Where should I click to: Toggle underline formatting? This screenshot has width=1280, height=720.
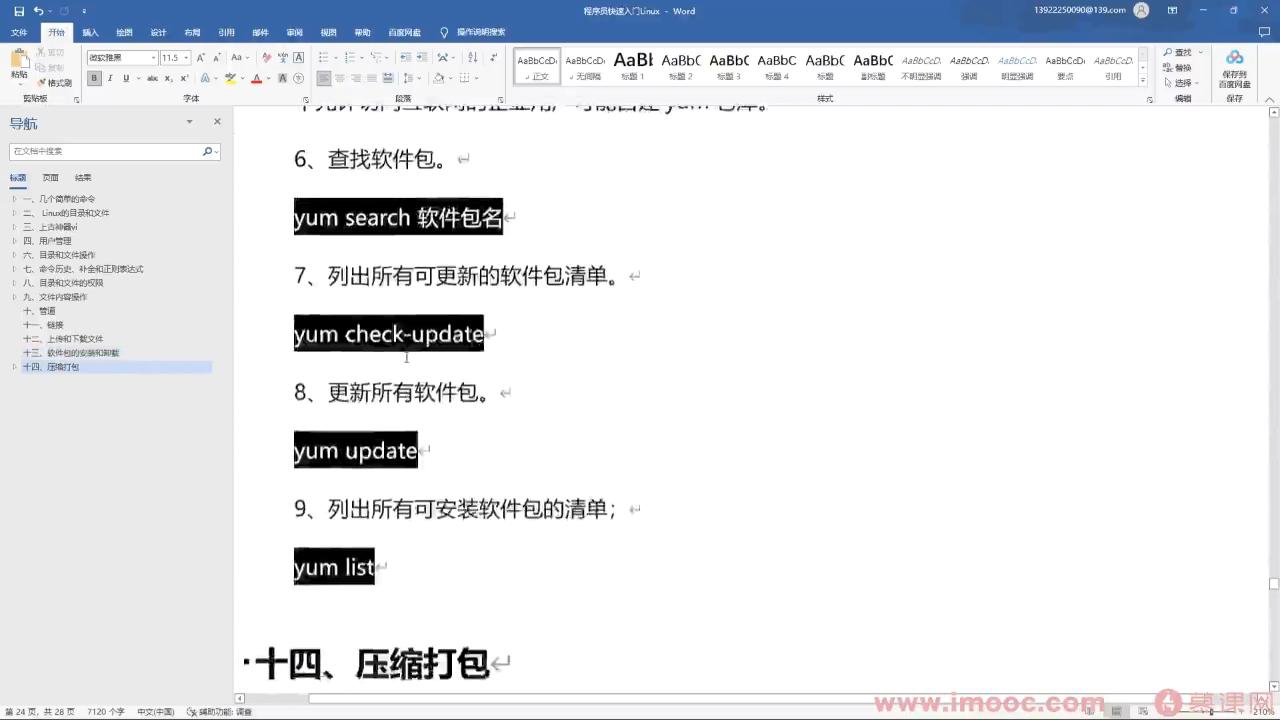pyautogui.click(x=125, y=78)
